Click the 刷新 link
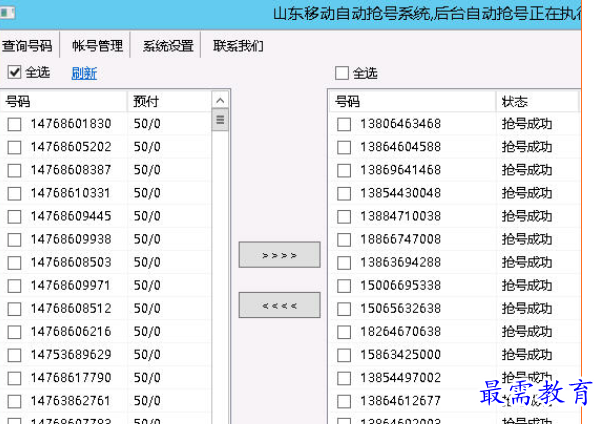 [84, 73]
